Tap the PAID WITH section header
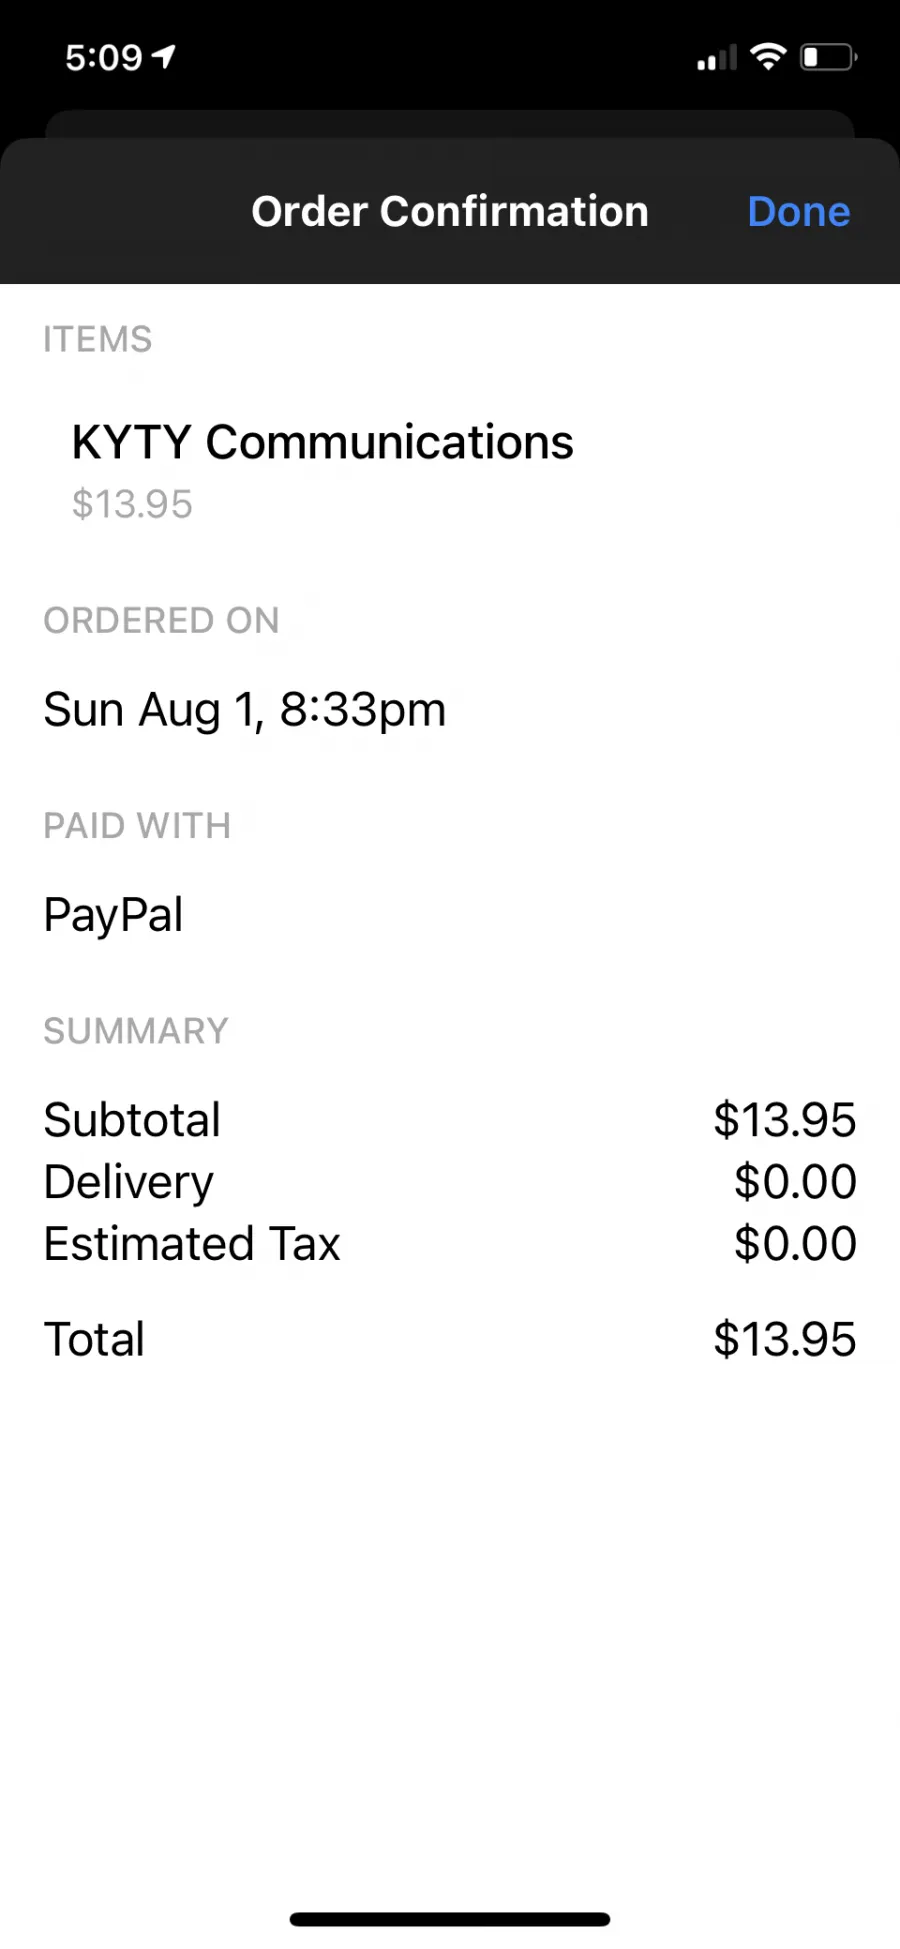Image resolution: width=900 pixels, height=1949 pixels. coord(137,826)
